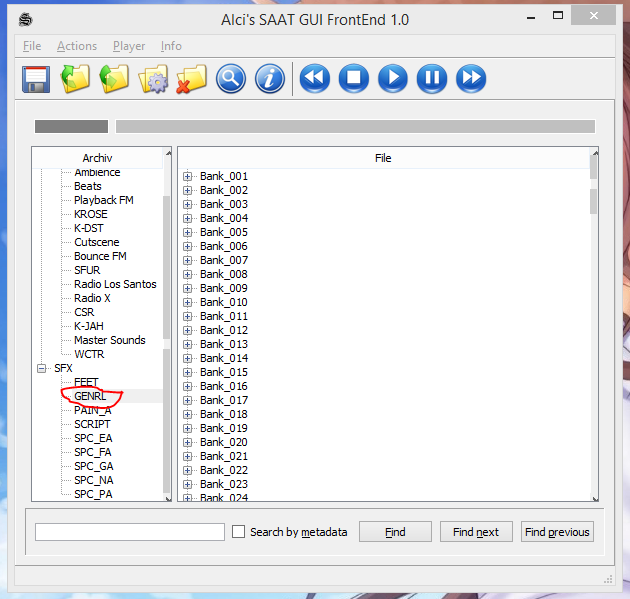
Task: Expand Bank_014 node
Action: point(187,358)
